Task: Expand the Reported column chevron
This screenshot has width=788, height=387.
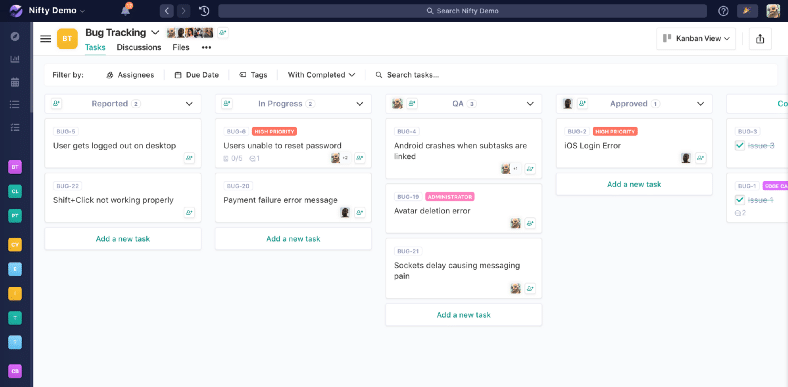Action: pyautogui.click(x=189, y=104)
